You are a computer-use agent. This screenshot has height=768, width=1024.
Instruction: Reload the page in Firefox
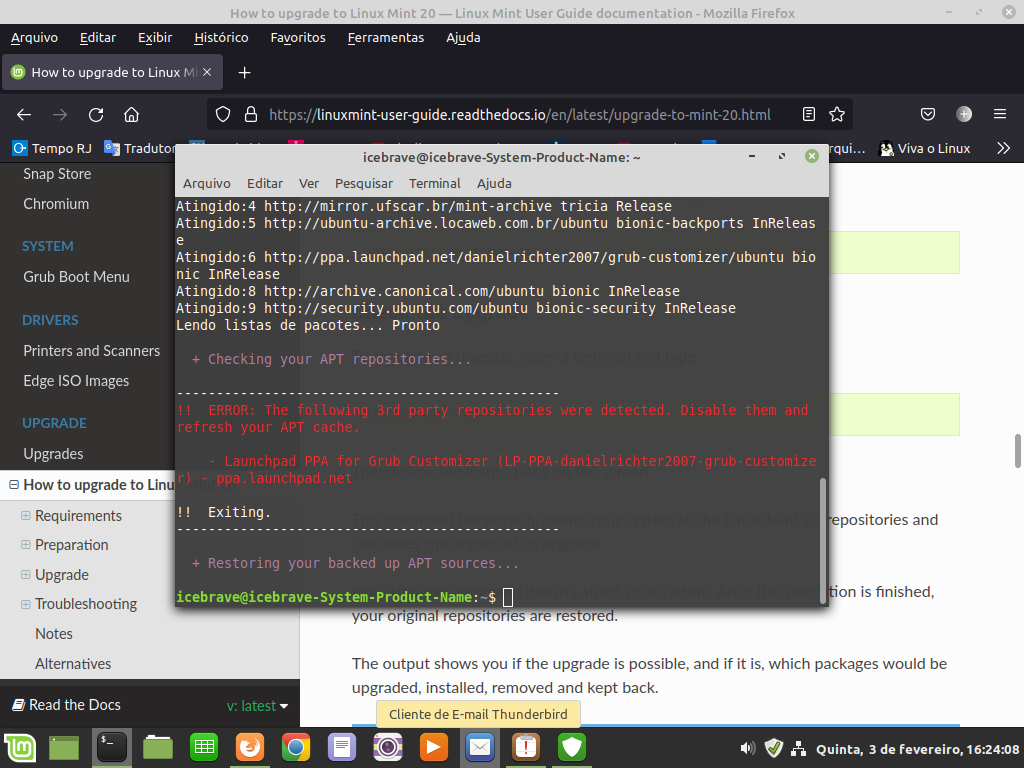tap(96, 114)
